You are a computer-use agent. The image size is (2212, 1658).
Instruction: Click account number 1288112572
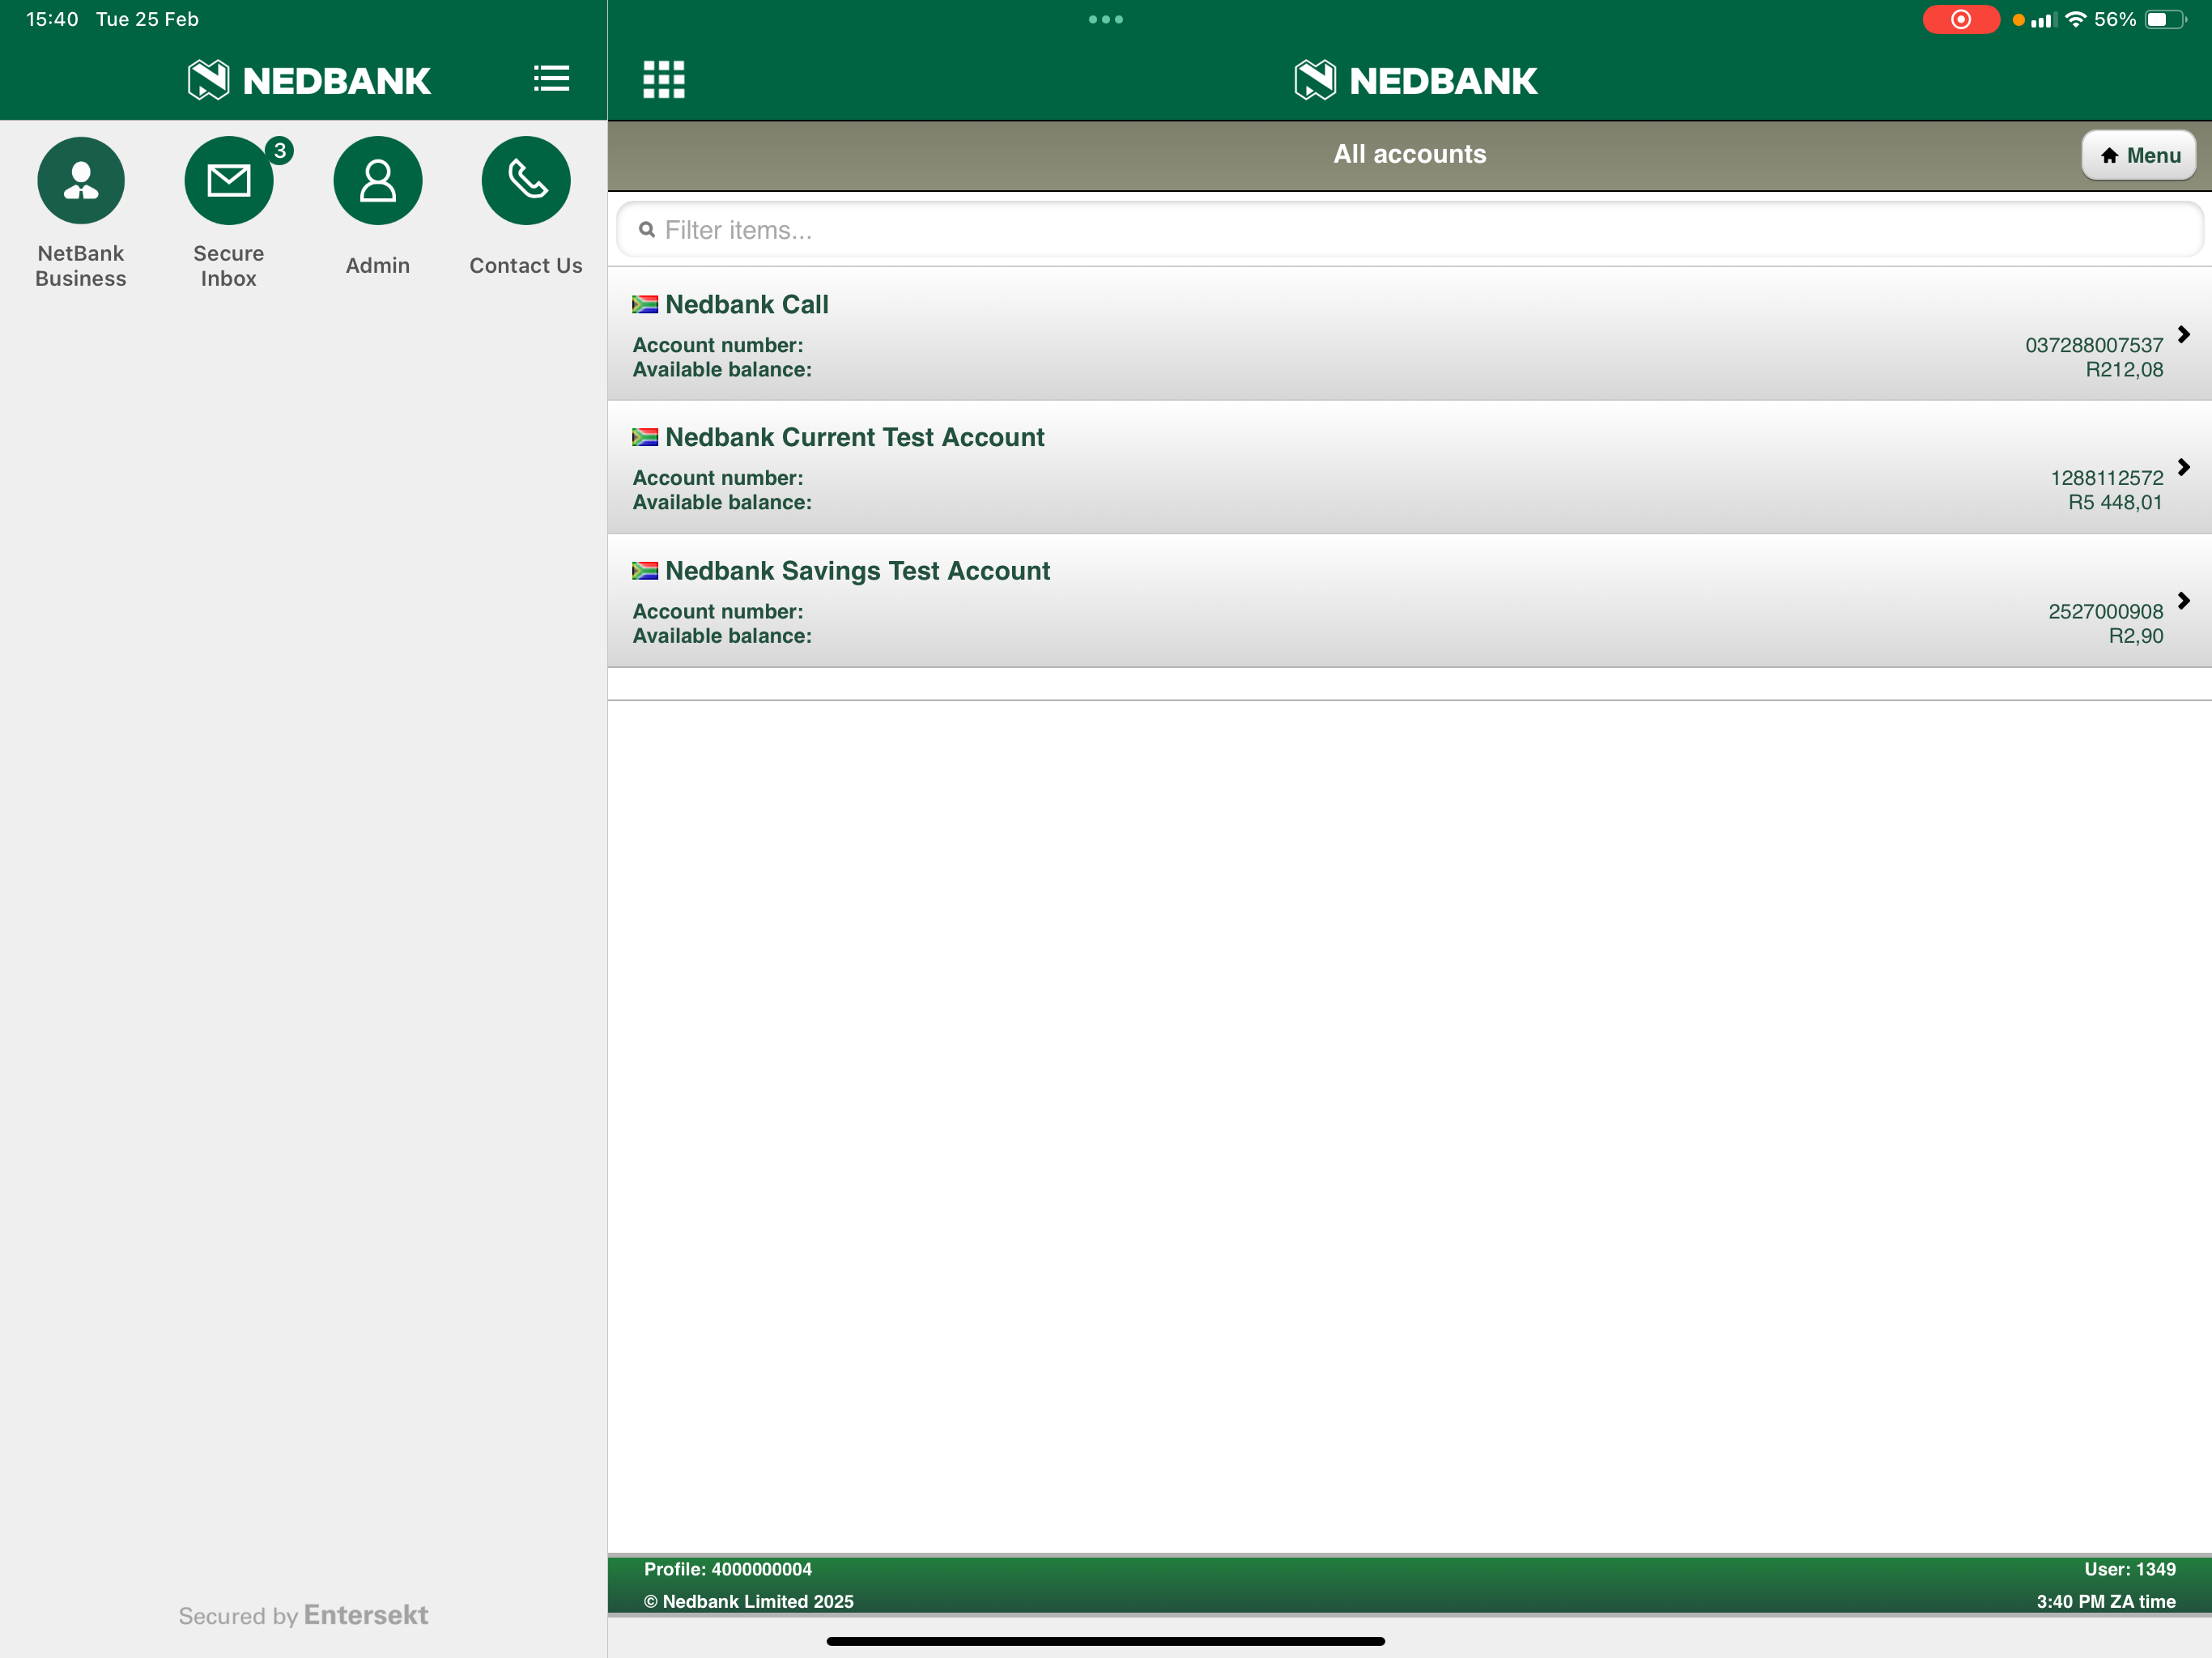click(x=2107, y=478)
